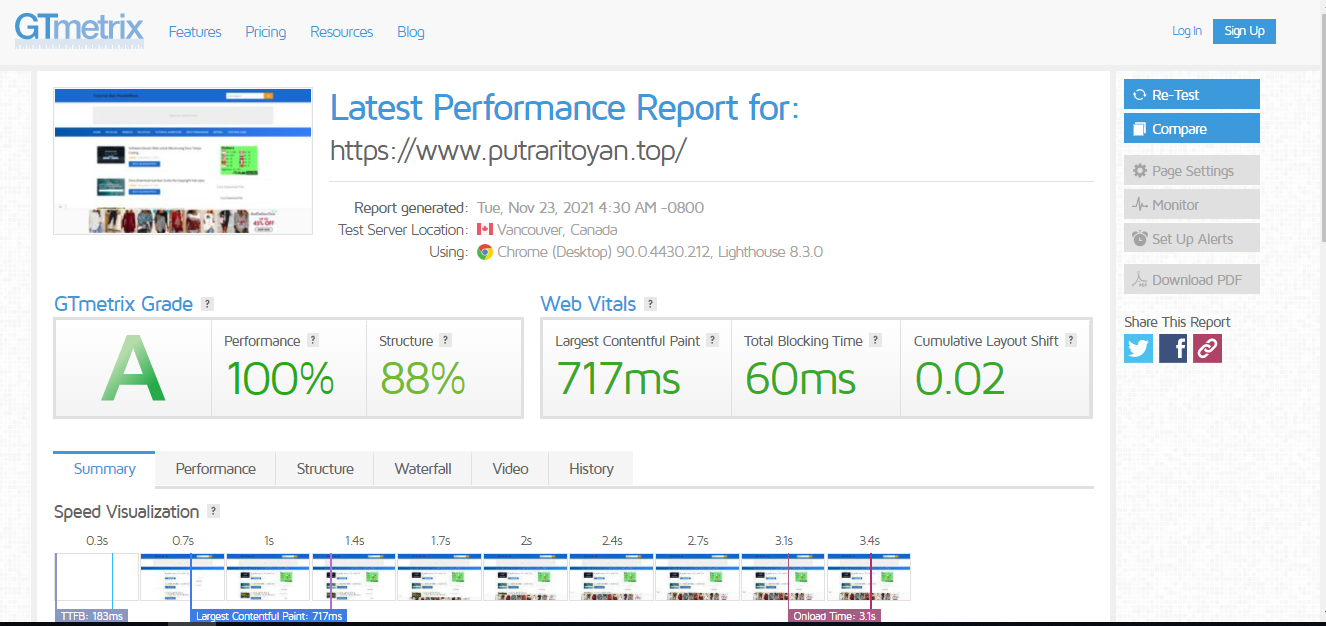This screenshot has height=626, width=1326.
Task: Click the Onload Time: 3.1s marker
Action: coord(835,616)
